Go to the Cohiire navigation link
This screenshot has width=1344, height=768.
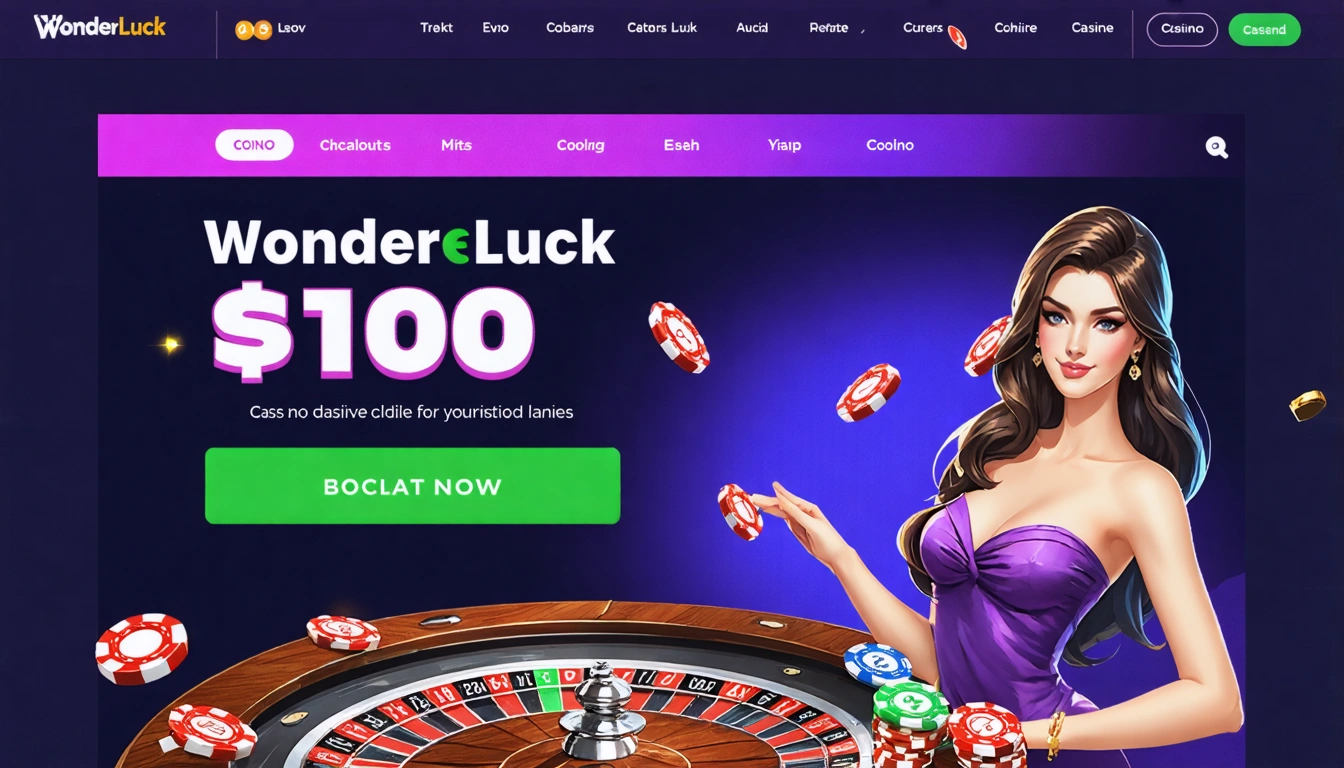click(x=1016, y=28)
